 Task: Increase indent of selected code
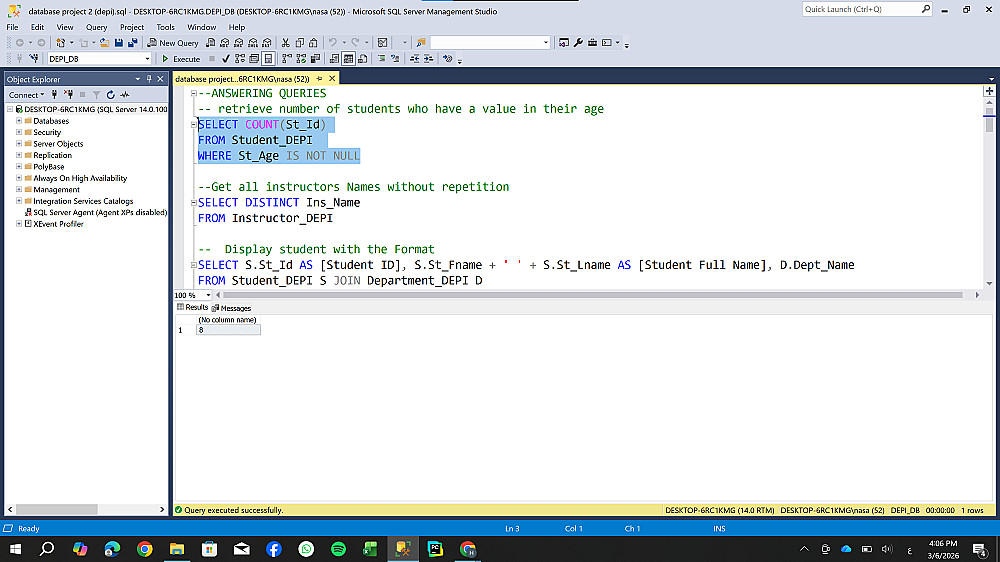(x=429, y=59)
